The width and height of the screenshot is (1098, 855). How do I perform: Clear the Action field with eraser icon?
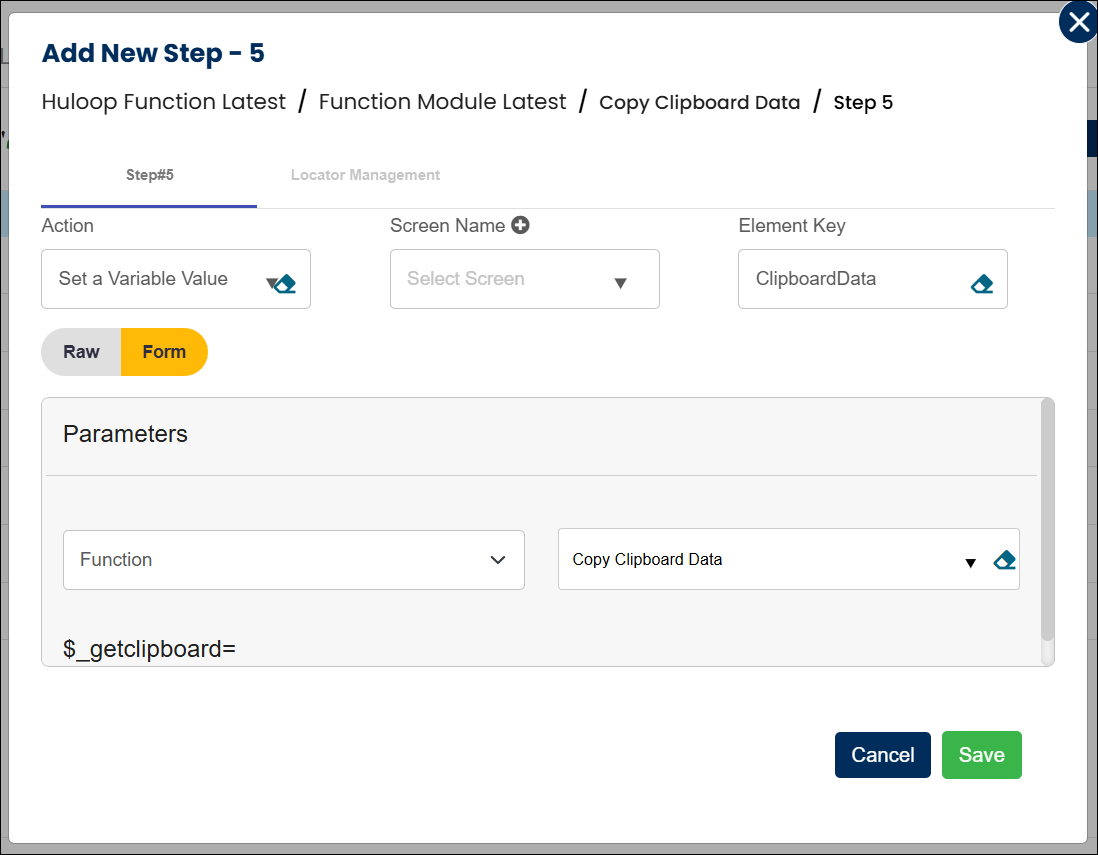[x=286, y=284]
